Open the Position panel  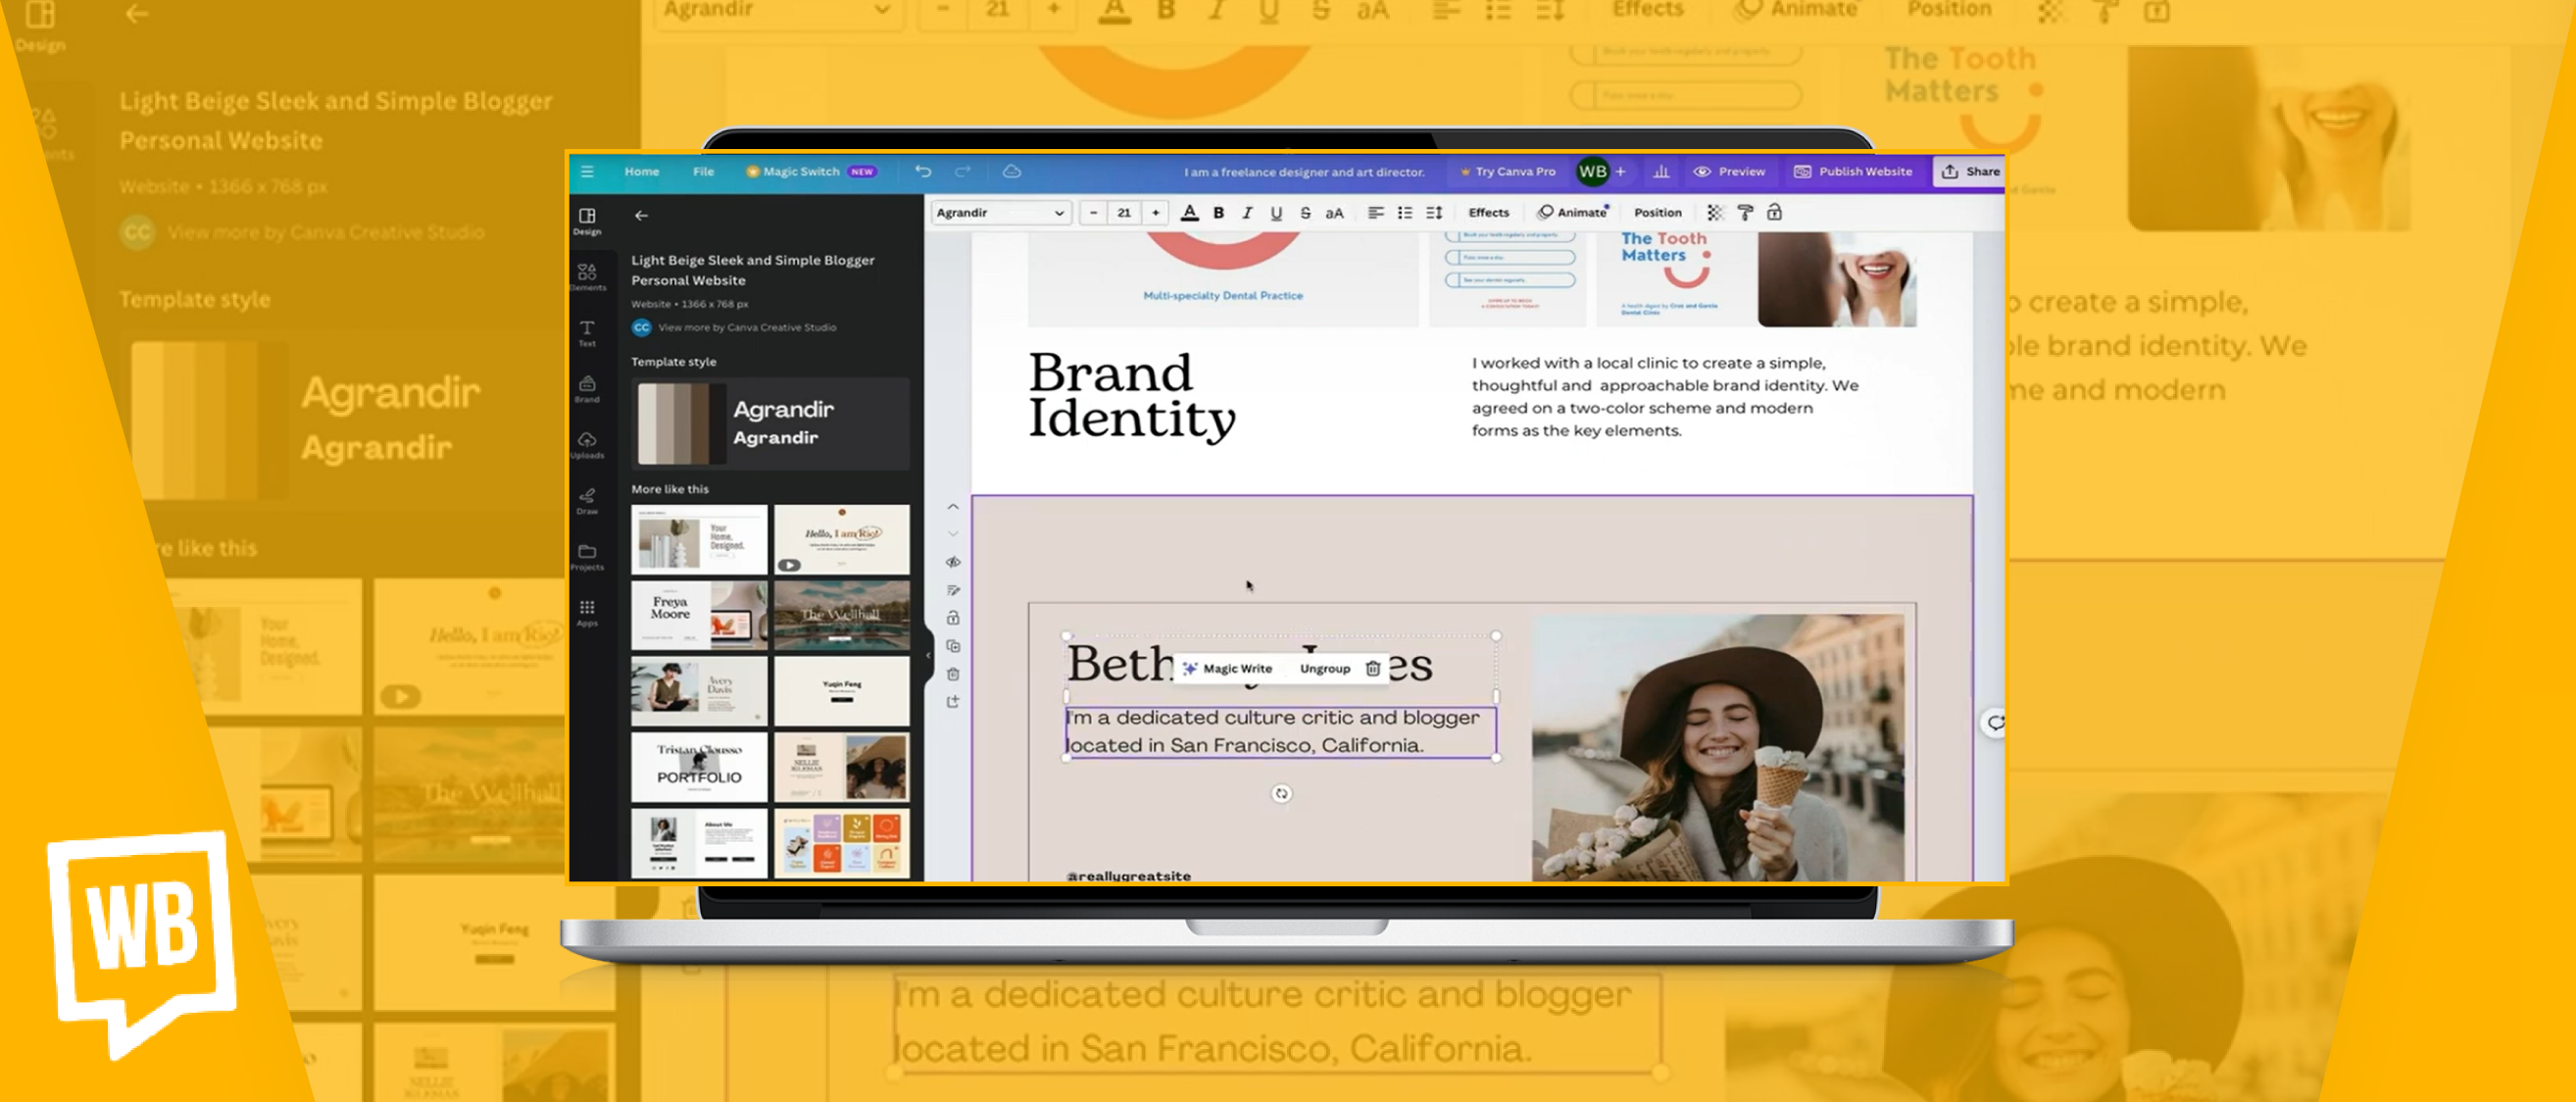click(1657, 212)
